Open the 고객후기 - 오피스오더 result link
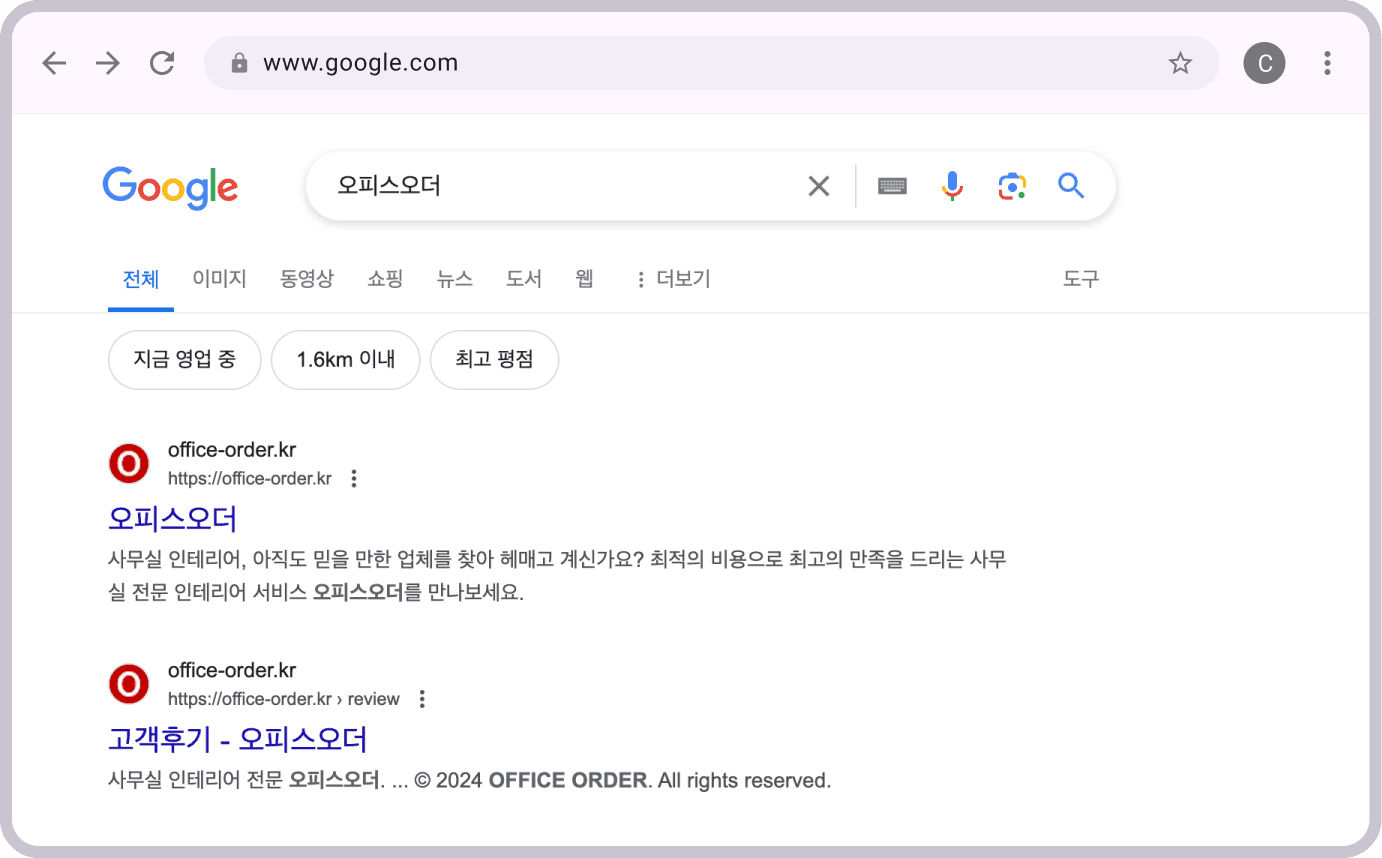The image size is (1382, 858). click(238, 739)
